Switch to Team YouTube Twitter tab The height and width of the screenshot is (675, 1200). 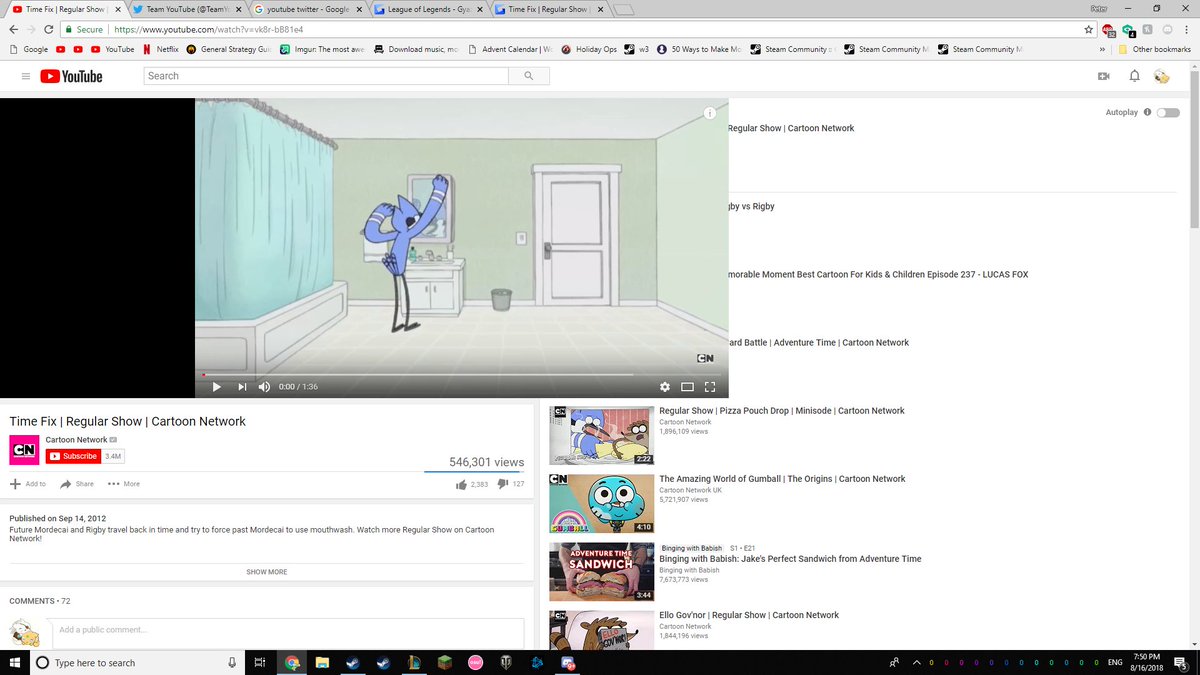(188, 9)
